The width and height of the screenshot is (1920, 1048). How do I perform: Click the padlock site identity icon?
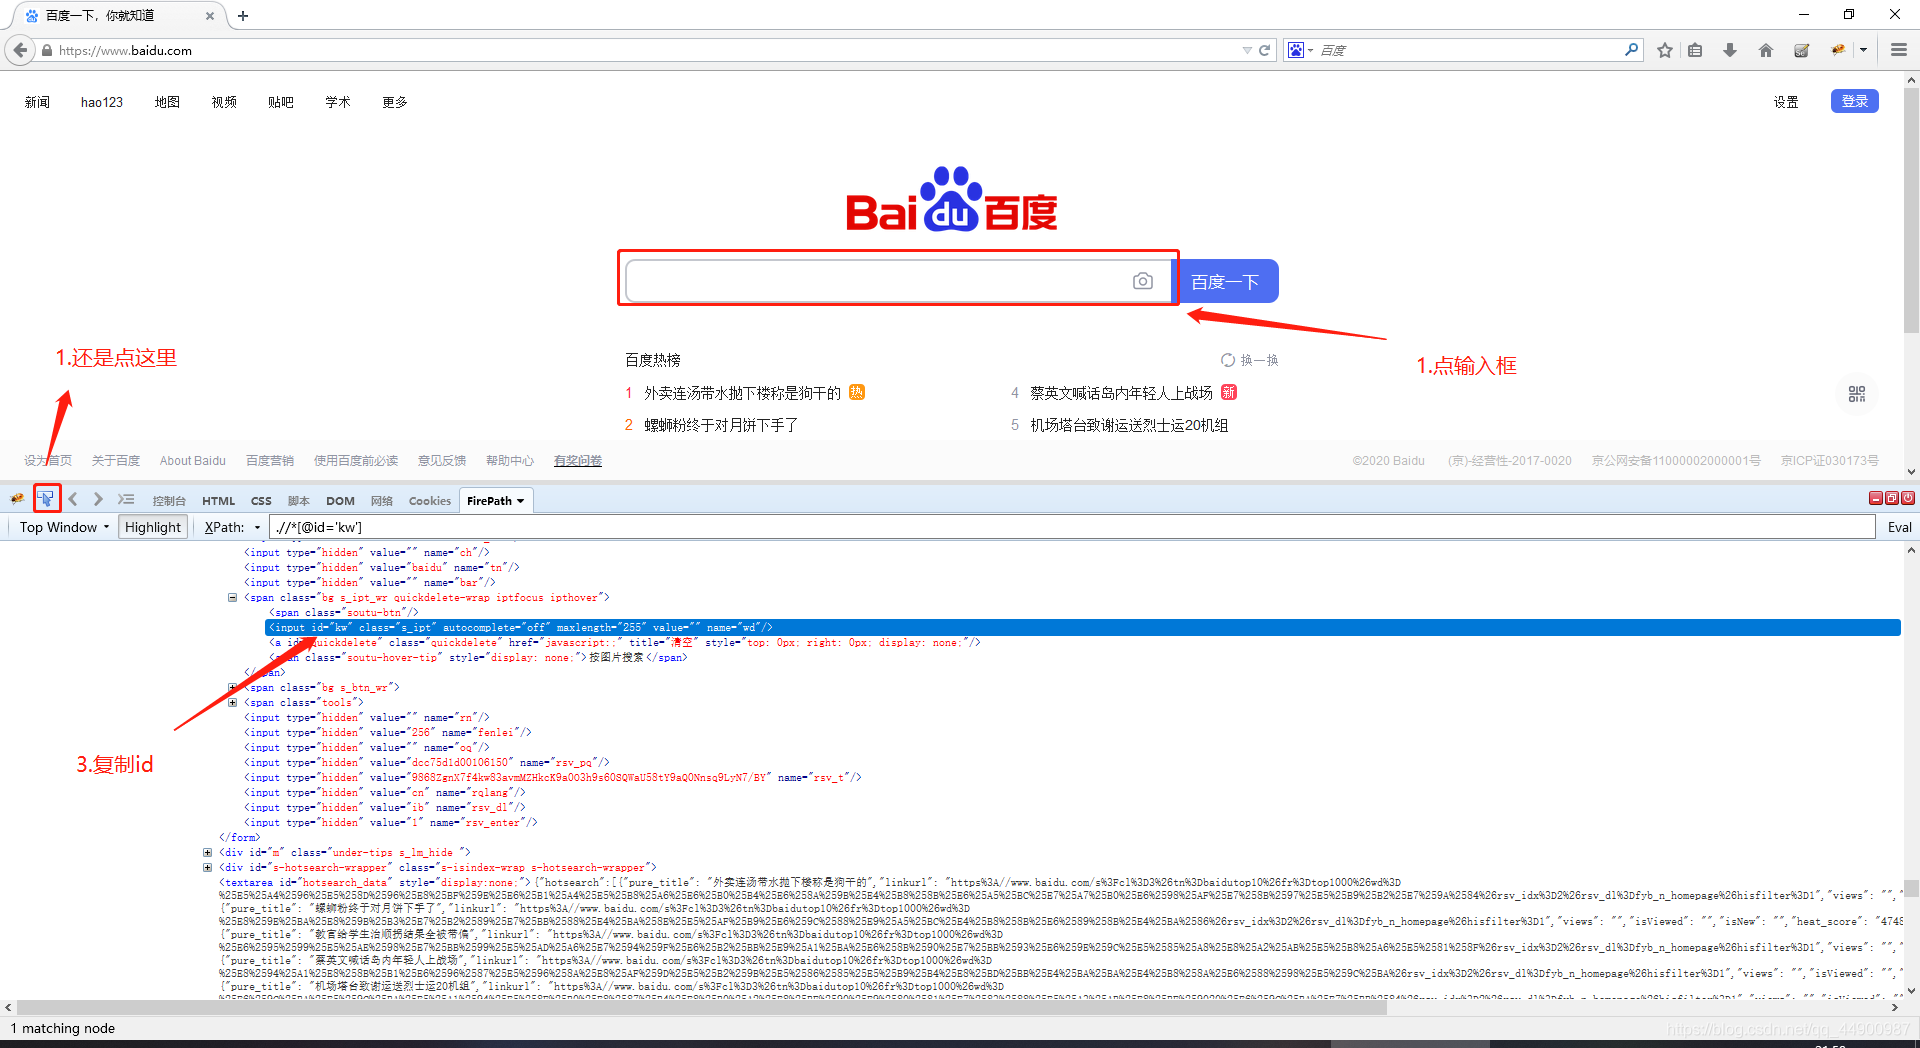47,50
